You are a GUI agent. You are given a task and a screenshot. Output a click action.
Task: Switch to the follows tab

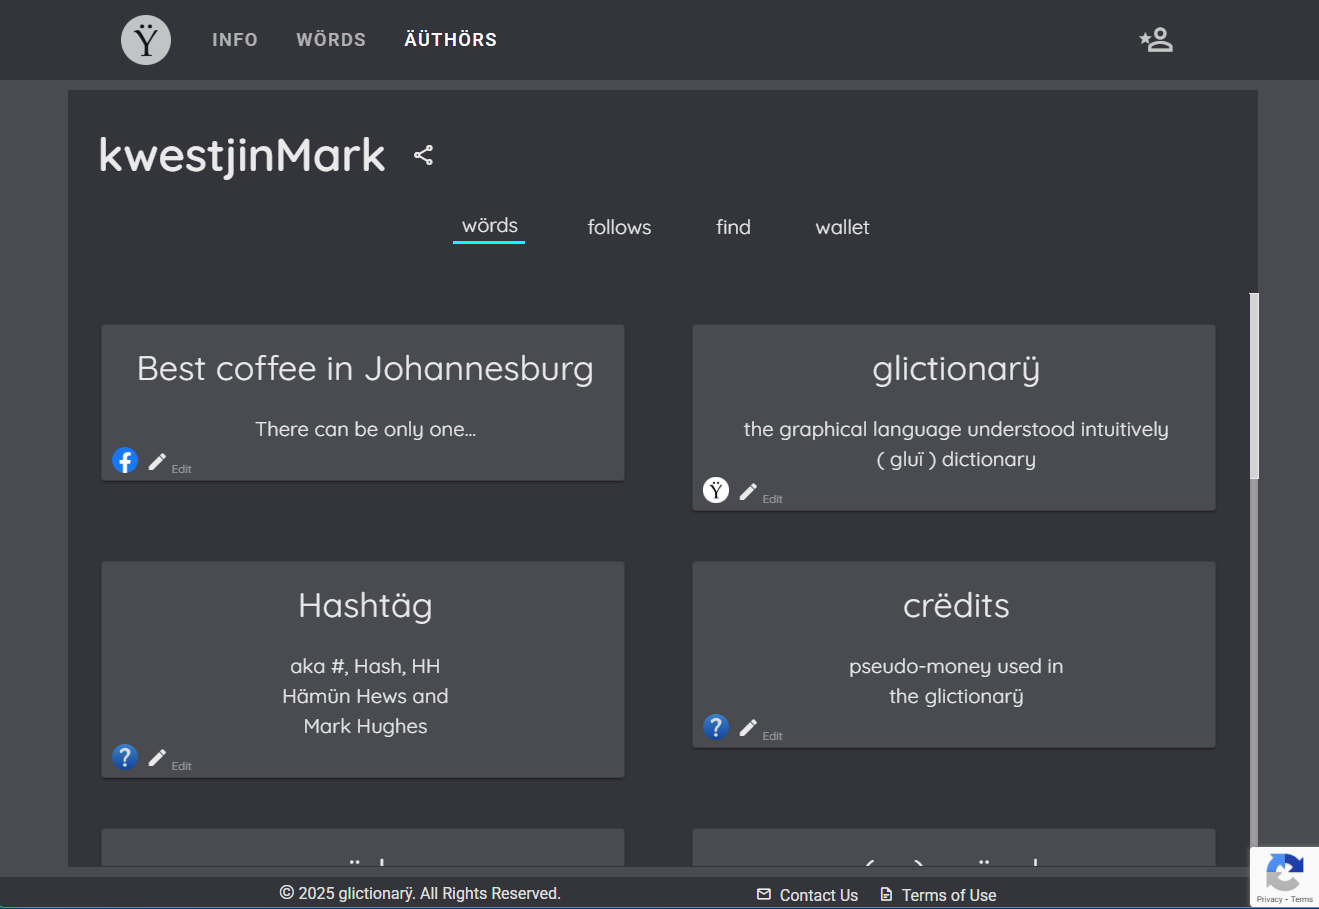pyautogui.click(x=618, y=227)
